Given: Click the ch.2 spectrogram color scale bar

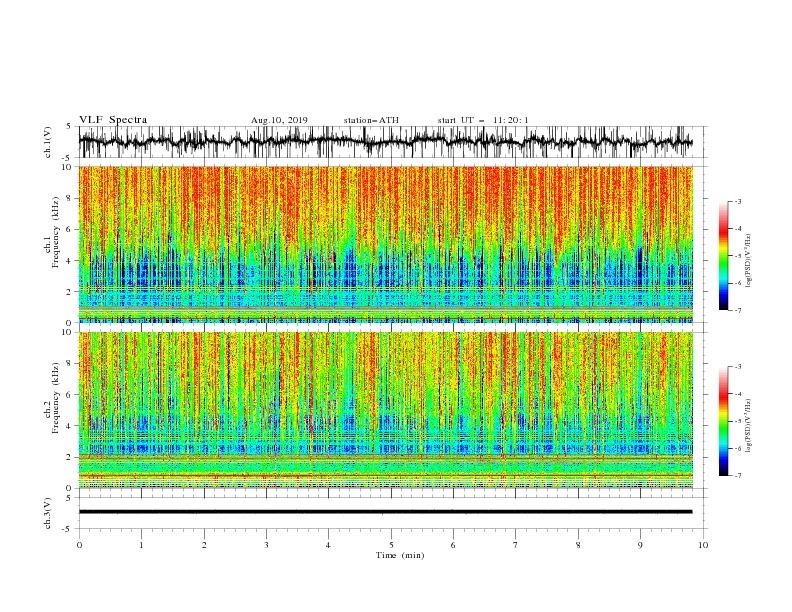Looking at the screenshot, I should coord(724,421).
